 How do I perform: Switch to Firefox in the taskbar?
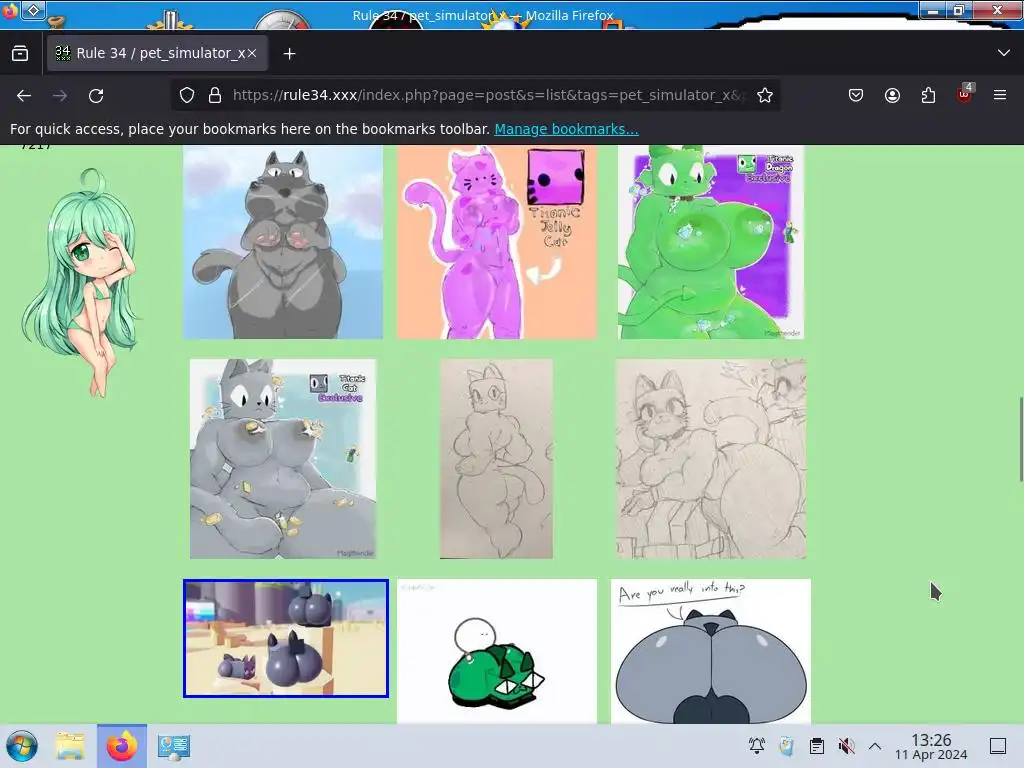pyautogui.click(x=122, y=746)
